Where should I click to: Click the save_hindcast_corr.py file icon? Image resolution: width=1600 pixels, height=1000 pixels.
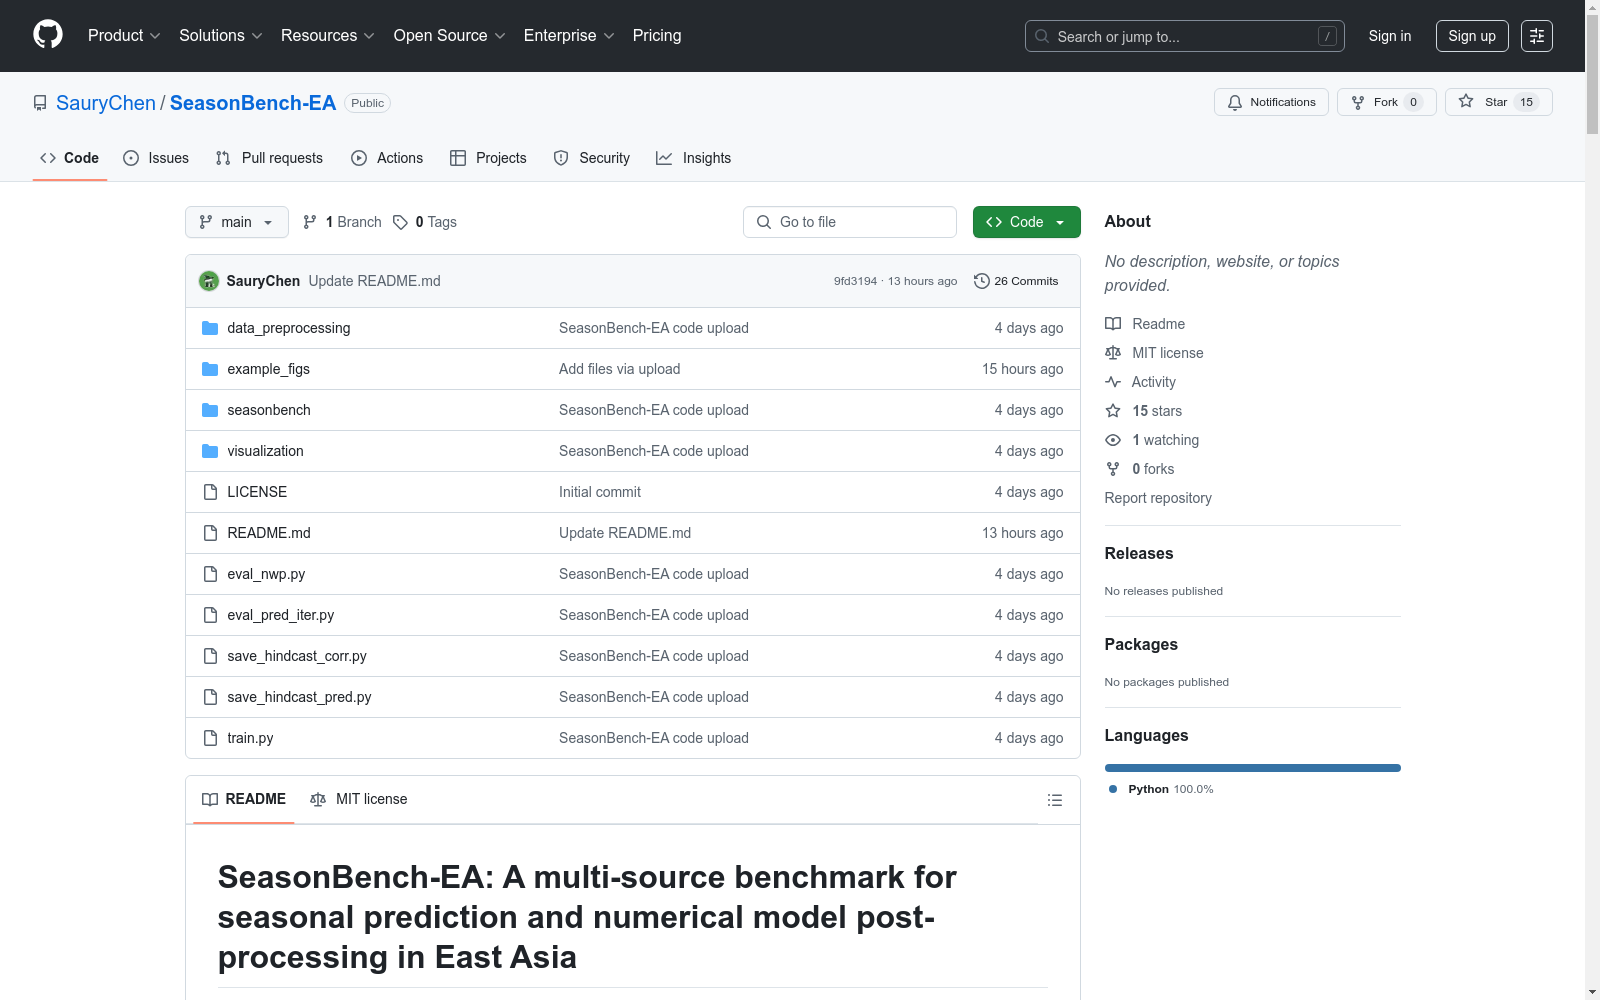tap(210, 656)
